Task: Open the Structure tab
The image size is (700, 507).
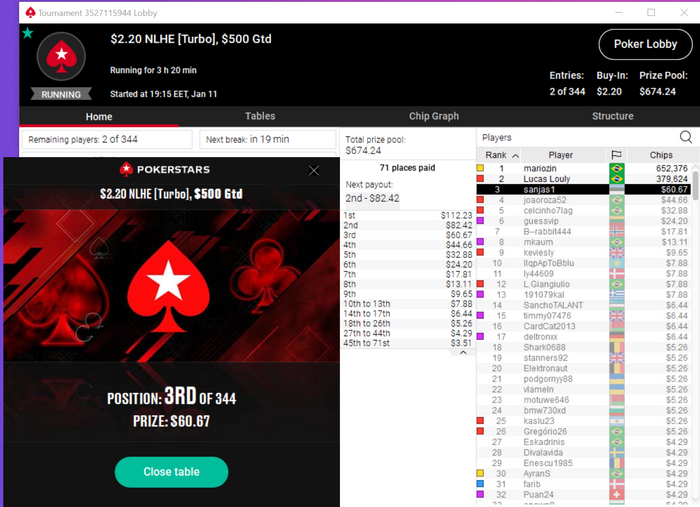Action: pyautogui.click(x=612, y=116)
